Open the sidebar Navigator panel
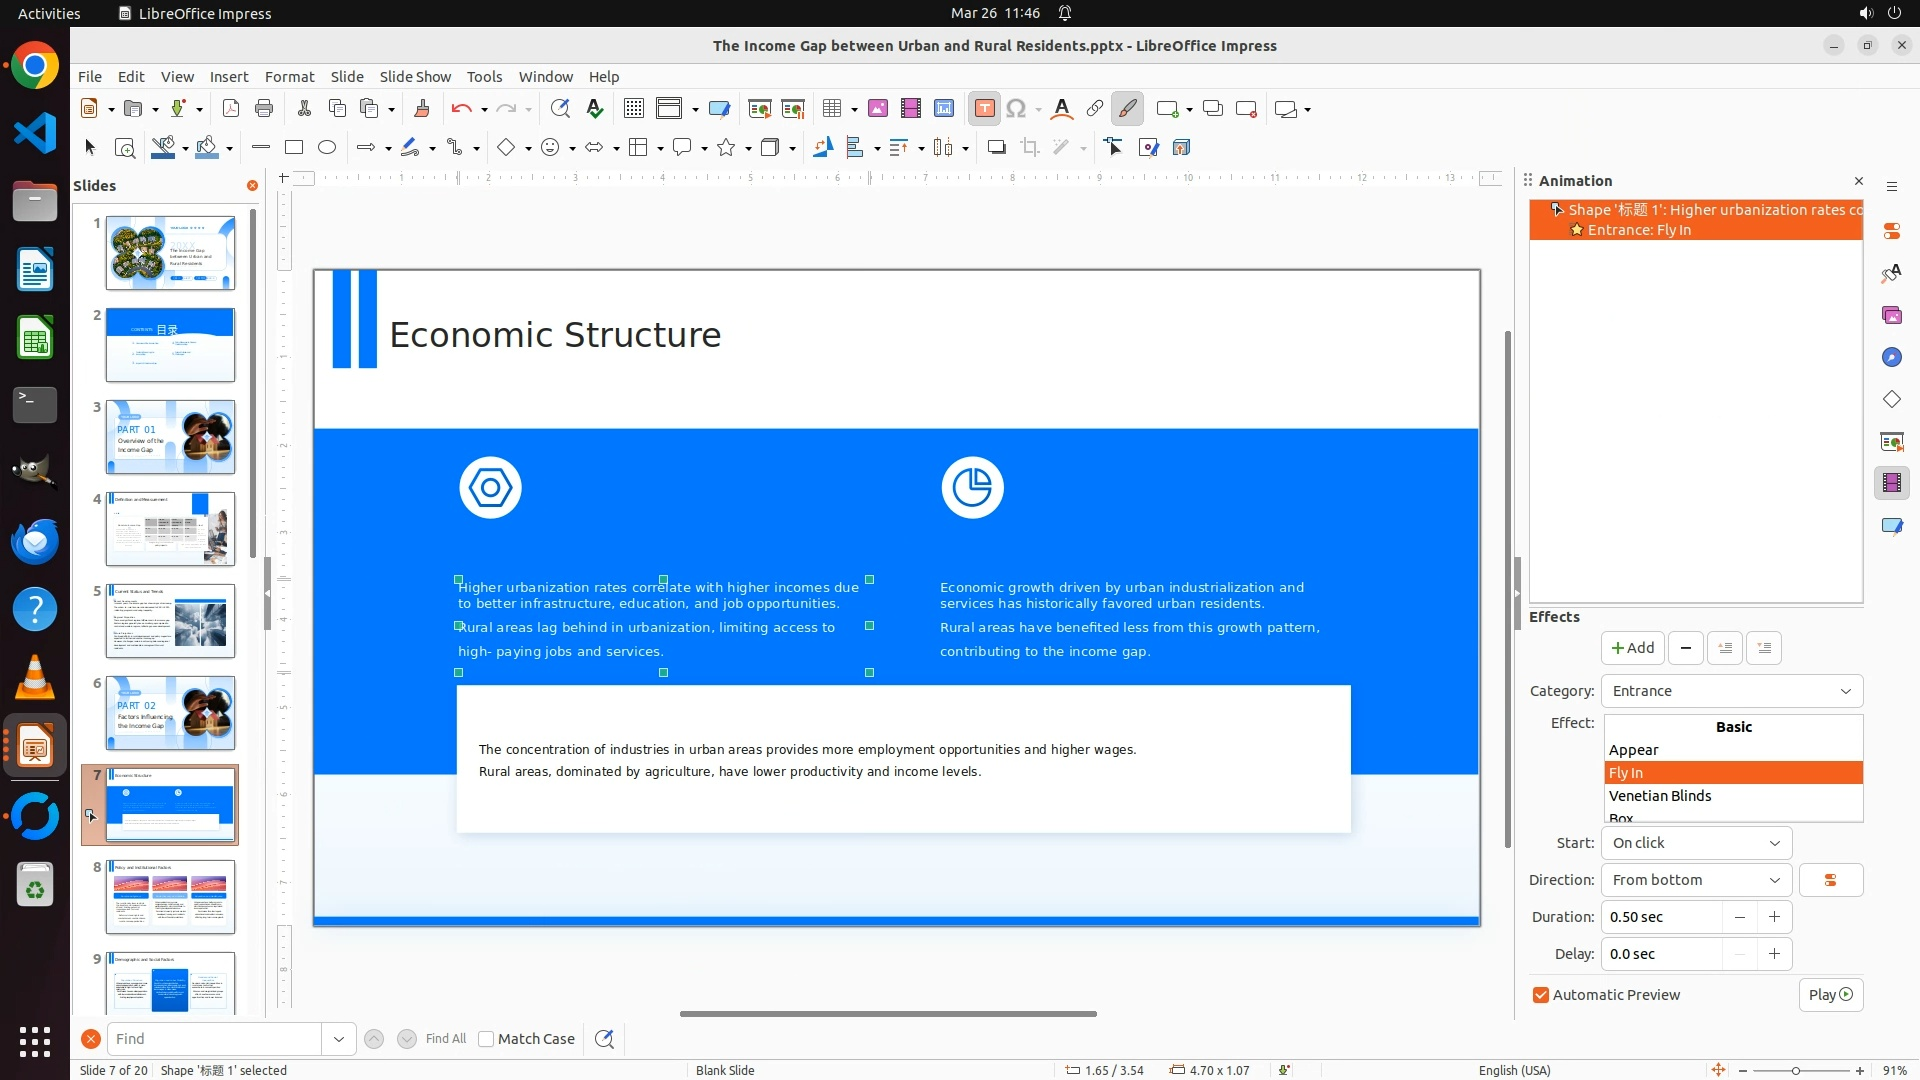This screenshot has height=1080, width=1920. [x=1891, y=358]
